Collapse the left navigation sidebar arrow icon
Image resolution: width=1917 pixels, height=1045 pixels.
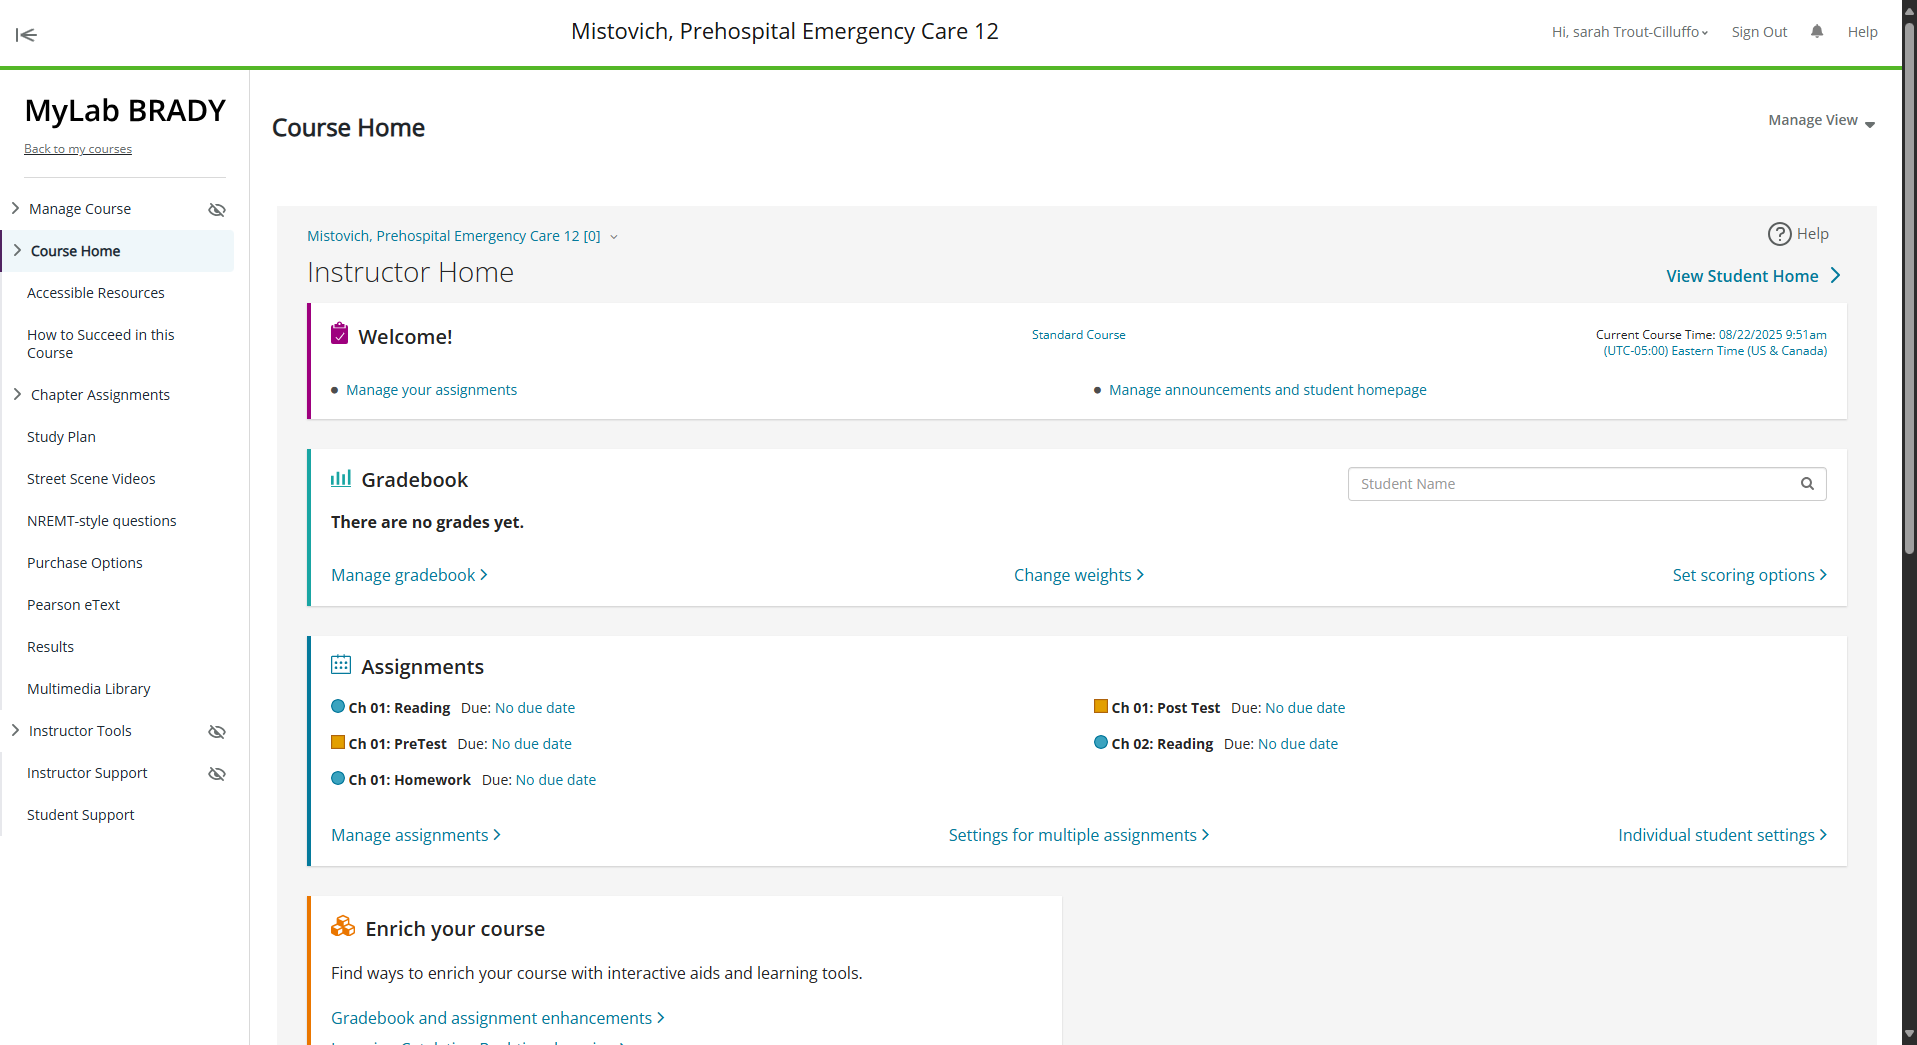click(x=26, y=35)
